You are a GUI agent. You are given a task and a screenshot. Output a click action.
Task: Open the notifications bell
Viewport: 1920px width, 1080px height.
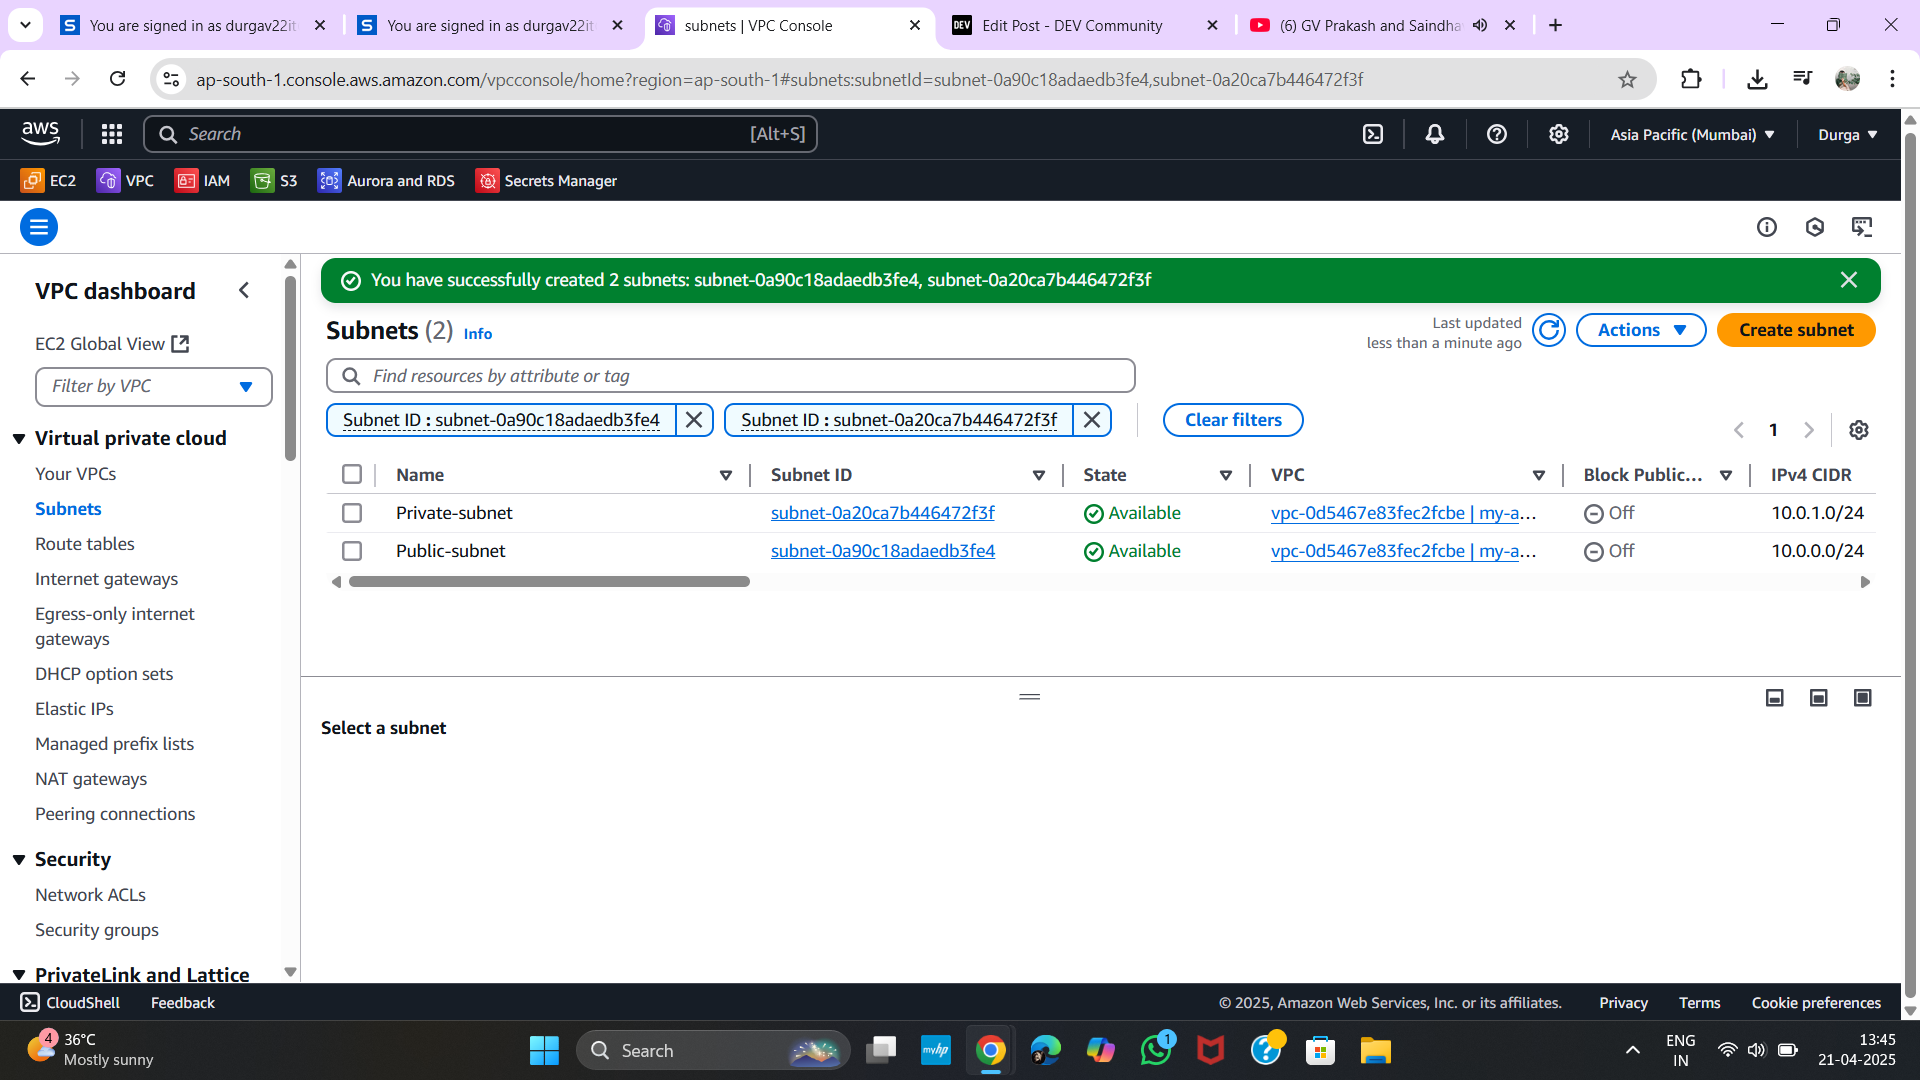click(1435, 134)
